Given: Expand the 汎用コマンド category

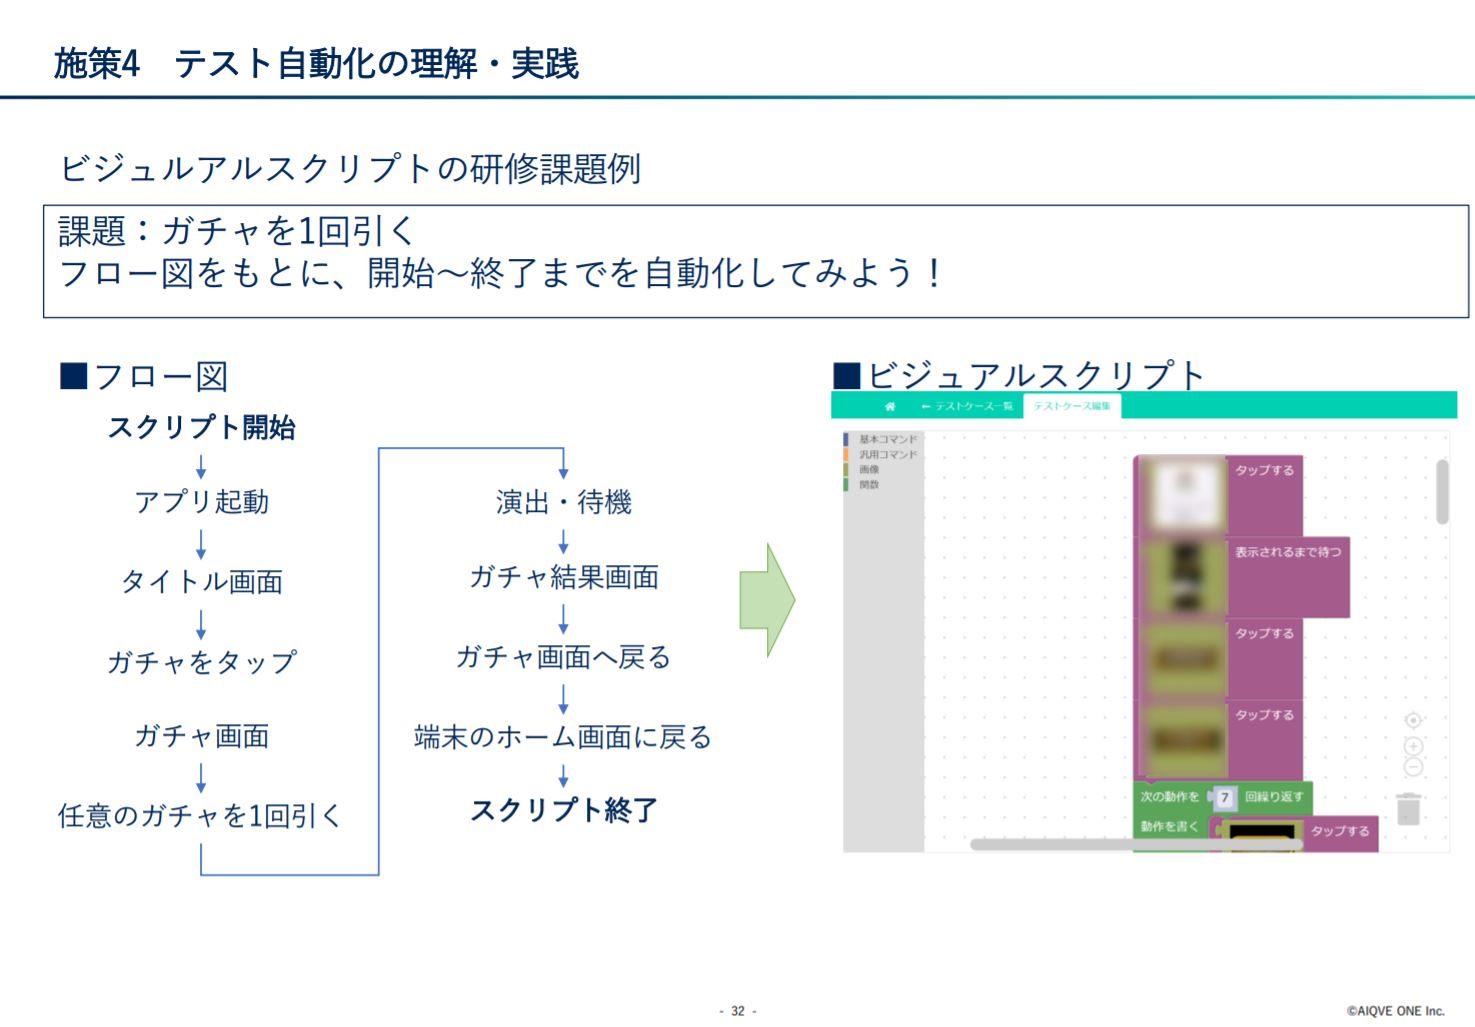Looking at the screenshot, I should coord(887,454).
